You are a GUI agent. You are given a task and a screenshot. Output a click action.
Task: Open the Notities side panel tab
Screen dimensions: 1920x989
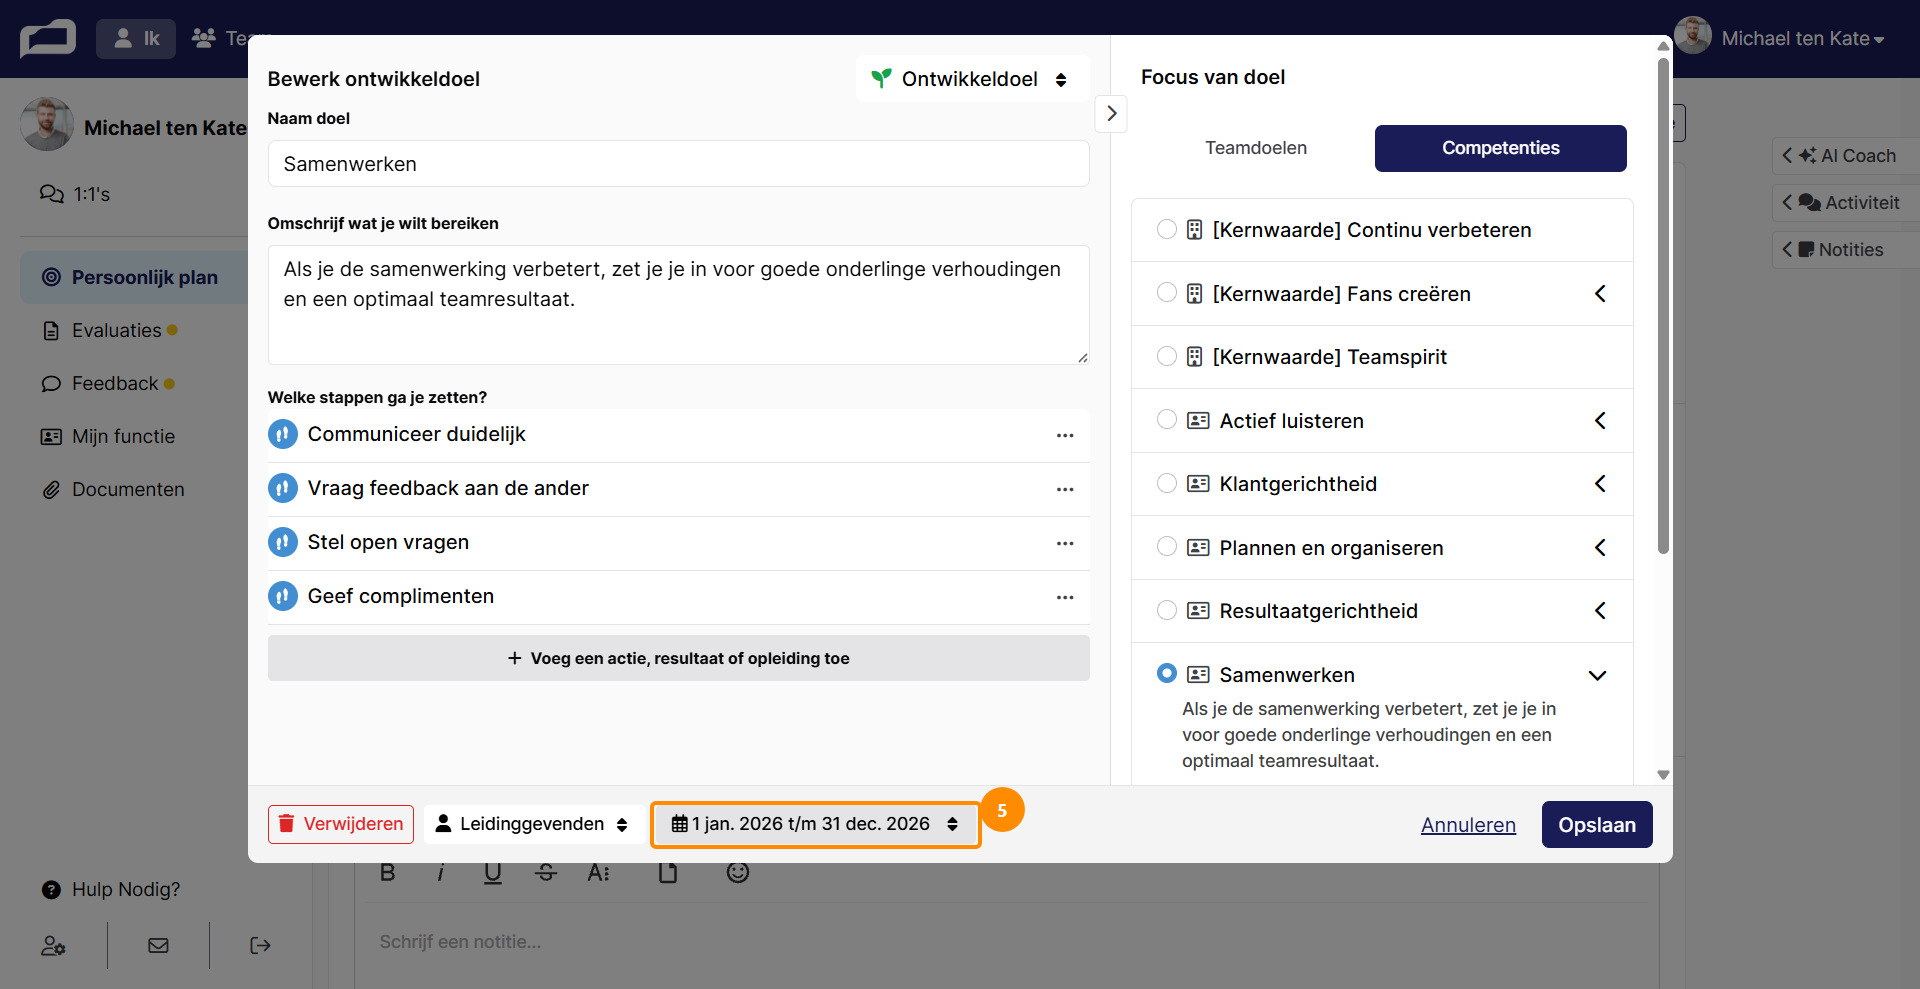pos(1845,249)
